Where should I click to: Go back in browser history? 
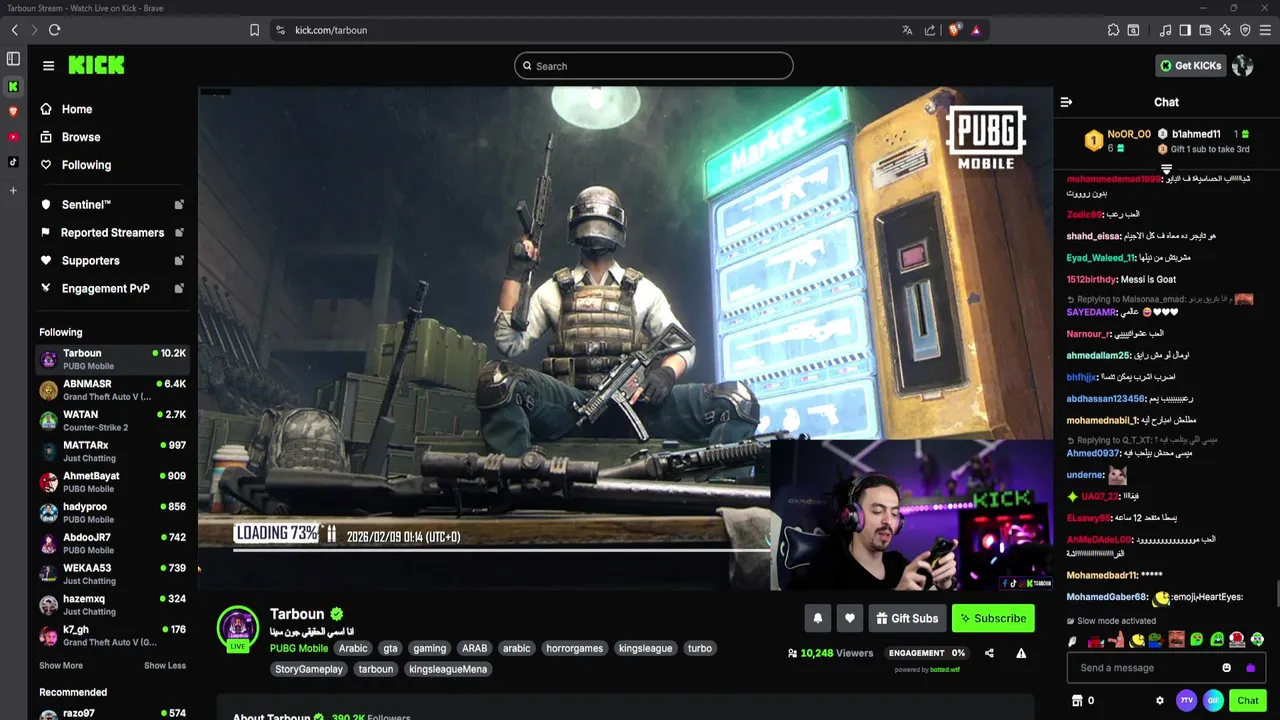tap(14, 30)
